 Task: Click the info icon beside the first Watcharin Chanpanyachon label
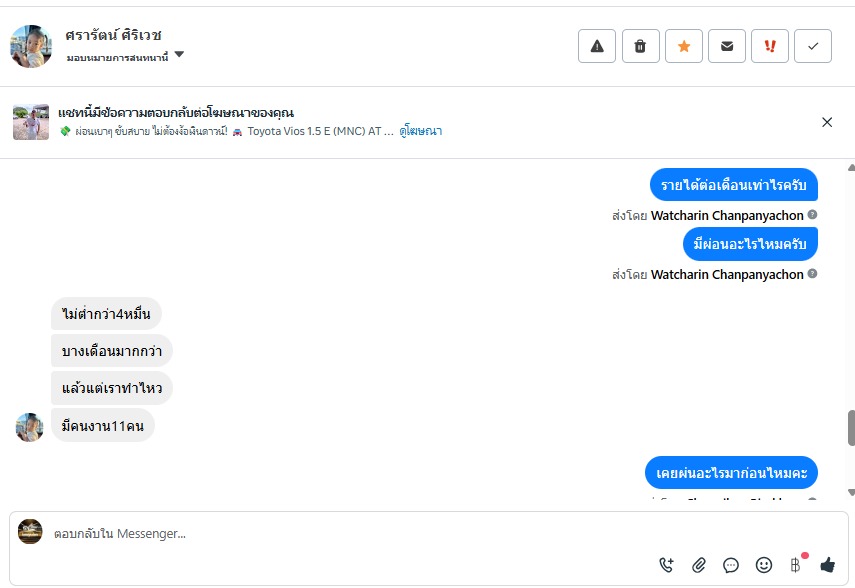pos(813,215)
